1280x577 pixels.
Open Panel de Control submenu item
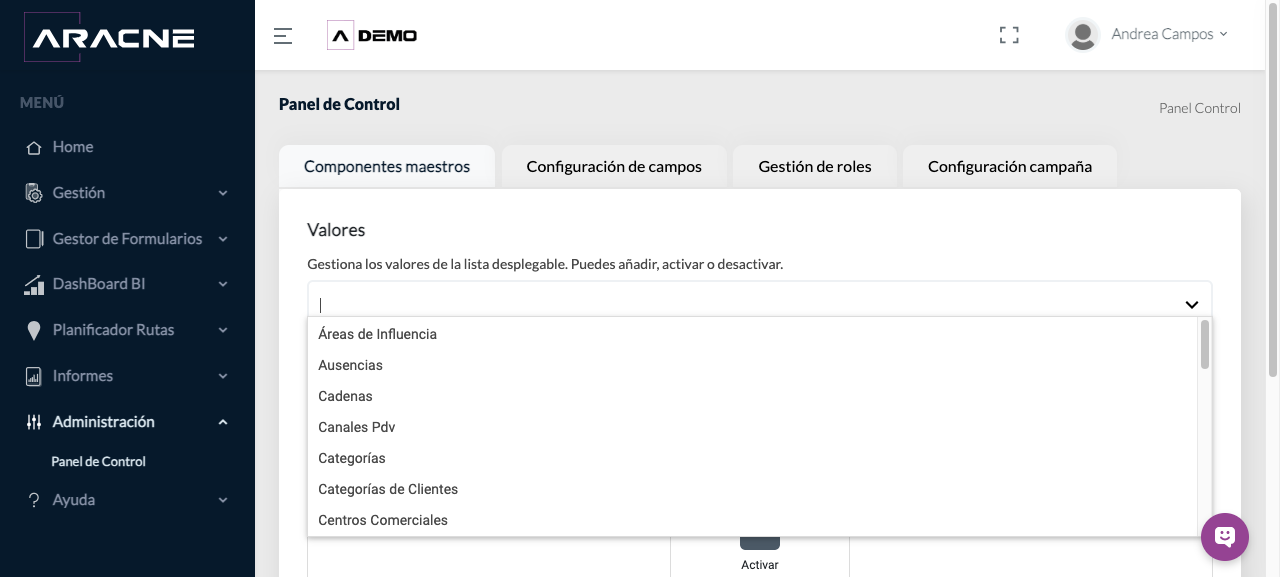[x=99, y=462]
